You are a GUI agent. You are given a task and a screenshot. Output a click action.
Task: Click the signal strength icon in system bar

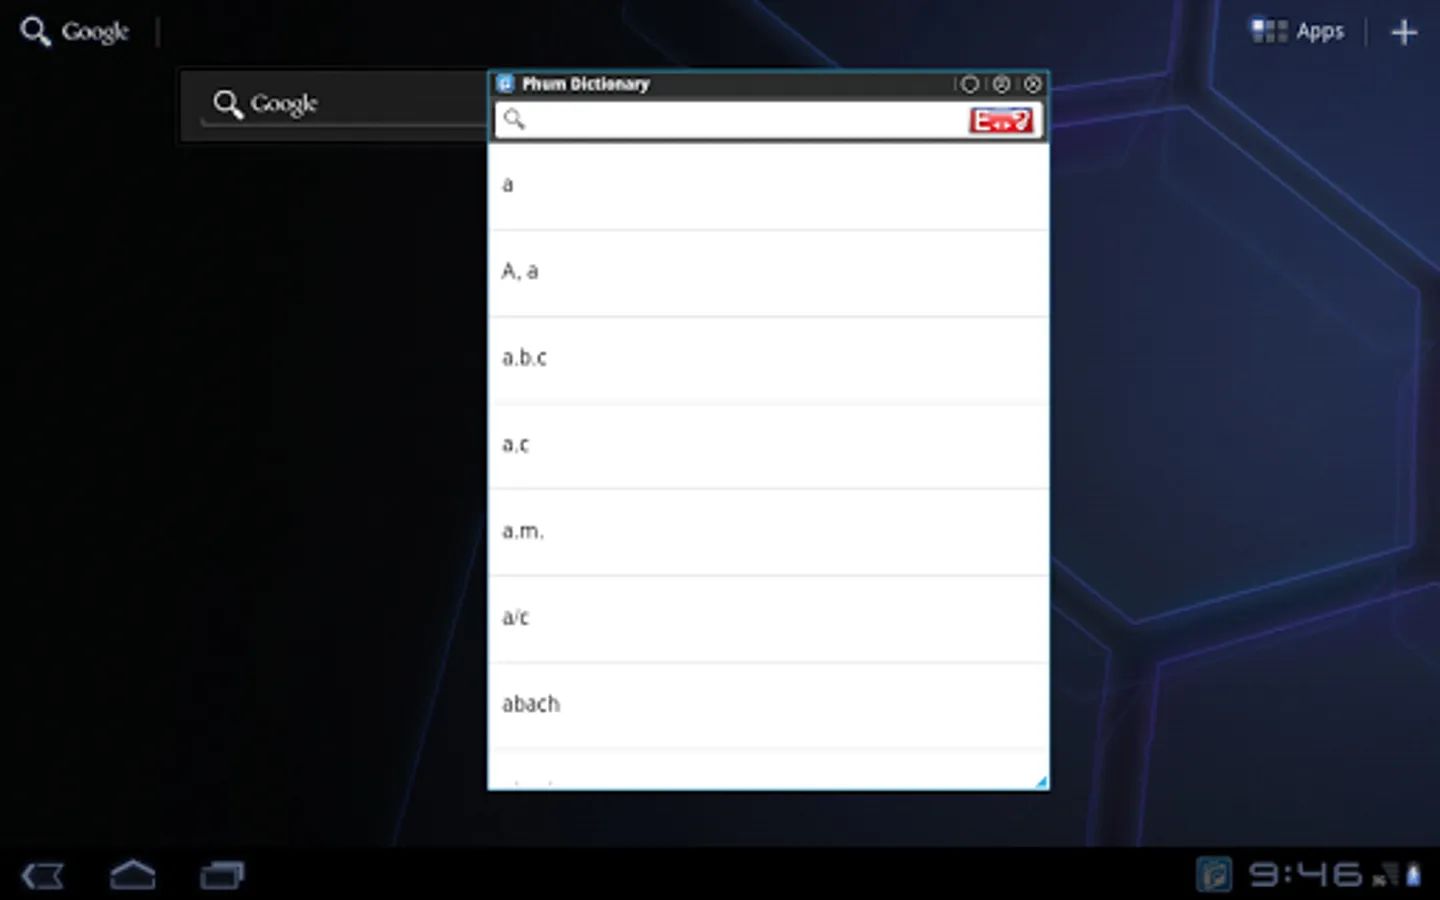[x=1386, y=876]
